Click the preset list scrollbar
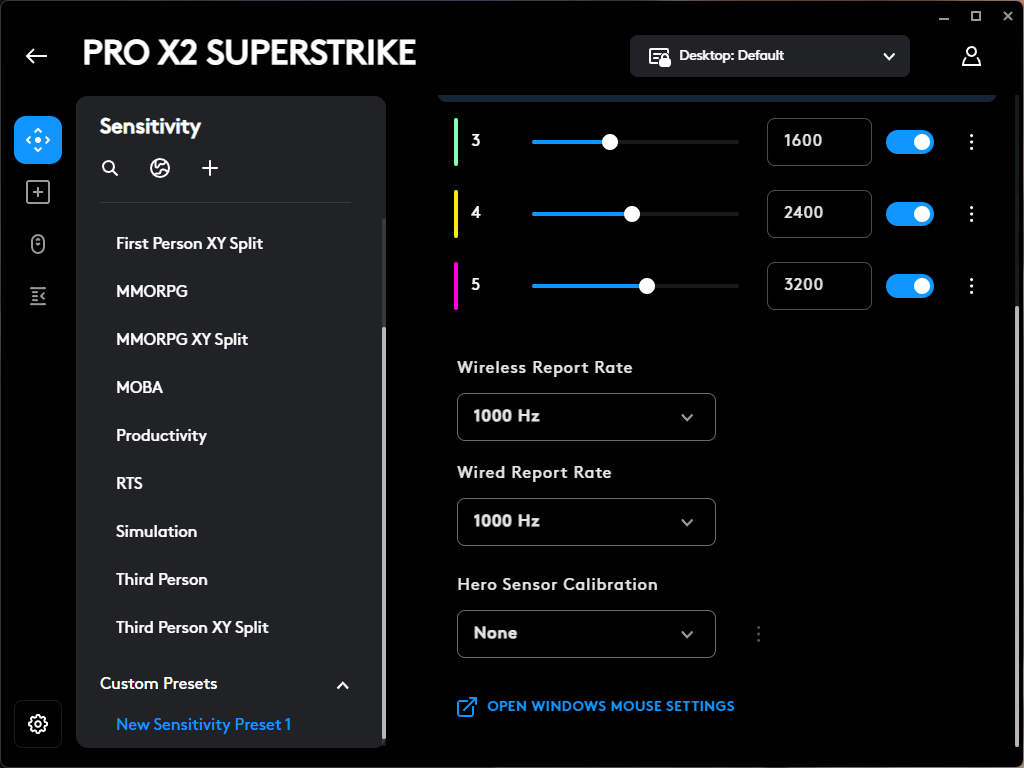This screenshot has height=768, width=1024. pos(383,532)
